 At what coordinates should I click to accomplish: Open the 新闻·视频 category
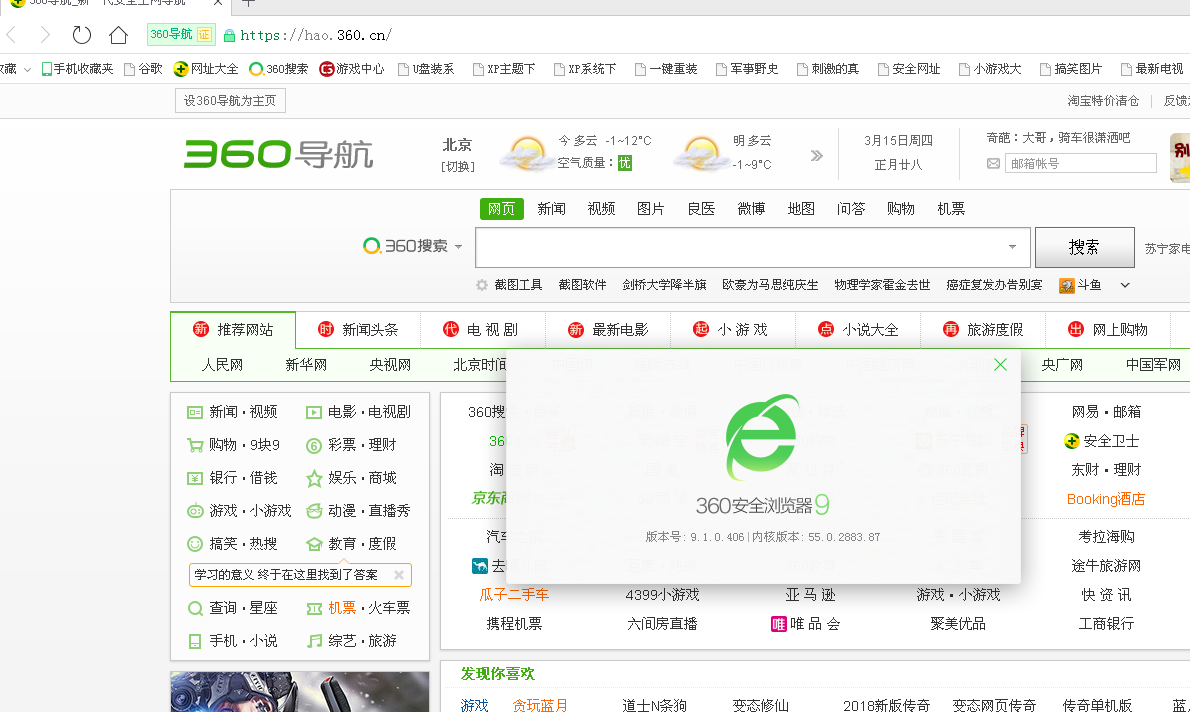coord(232,412)
